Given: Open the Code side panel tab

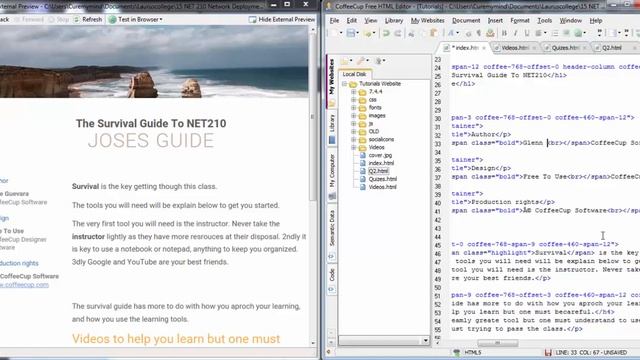Looking at the screenshot, I should (332, 280).
